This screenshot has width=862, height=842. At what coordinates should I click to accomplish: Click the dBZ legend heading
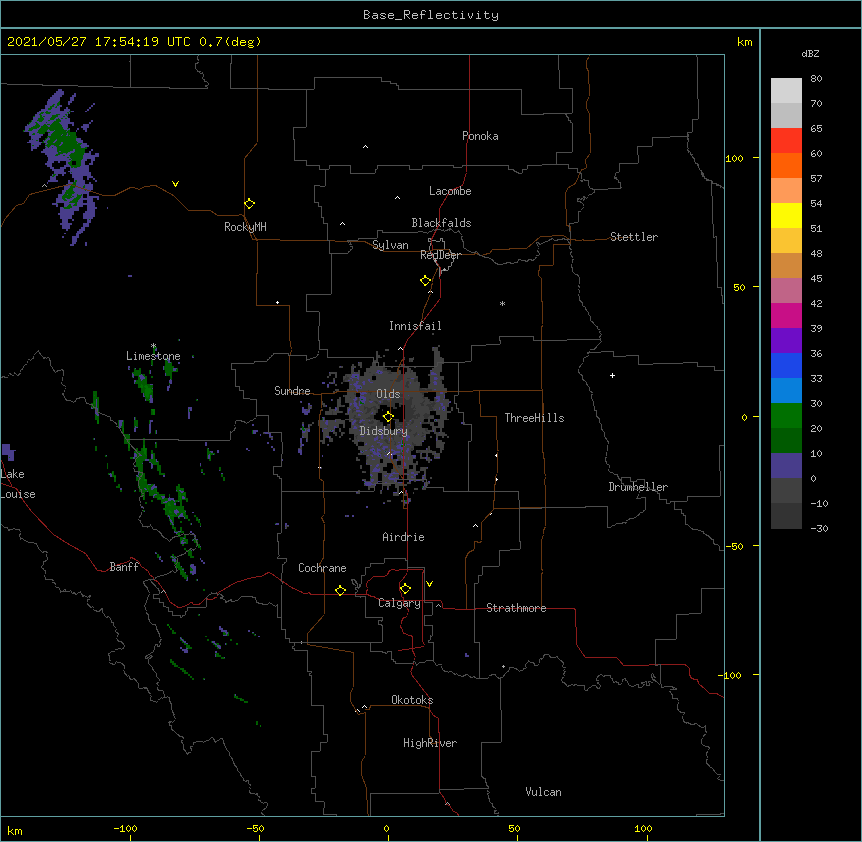pyautogui.click(x=810, y=54)
